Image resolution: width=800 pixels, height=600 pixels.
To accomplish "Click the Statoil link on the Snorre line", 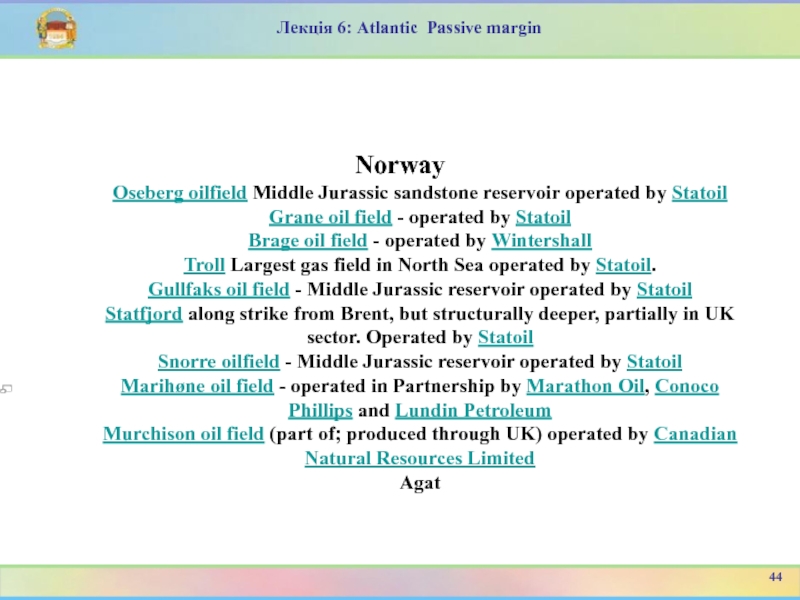I will 655,362.
